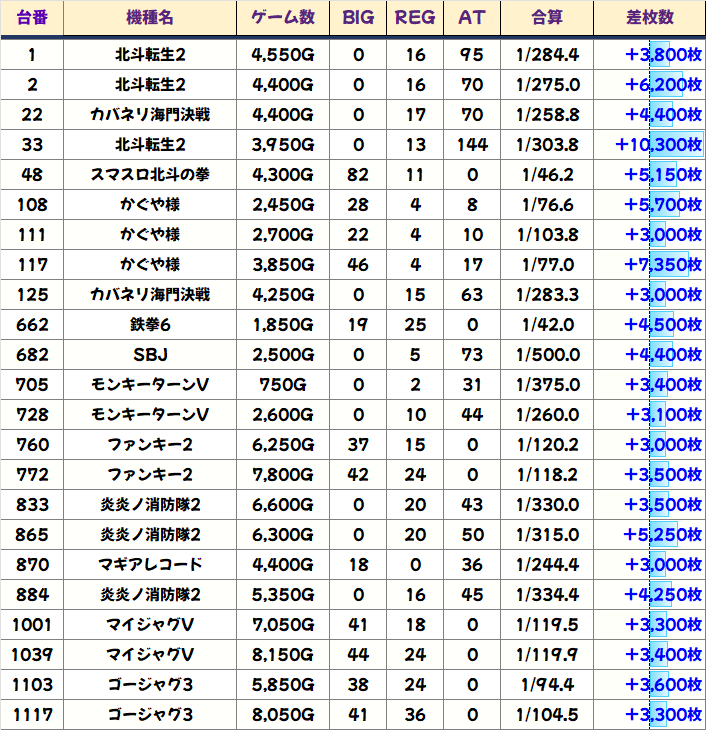Viewport: 706px width, 730px height.
Task: Click the 1/42.0 combined probability cell
Action: click(x=549, y=325)
